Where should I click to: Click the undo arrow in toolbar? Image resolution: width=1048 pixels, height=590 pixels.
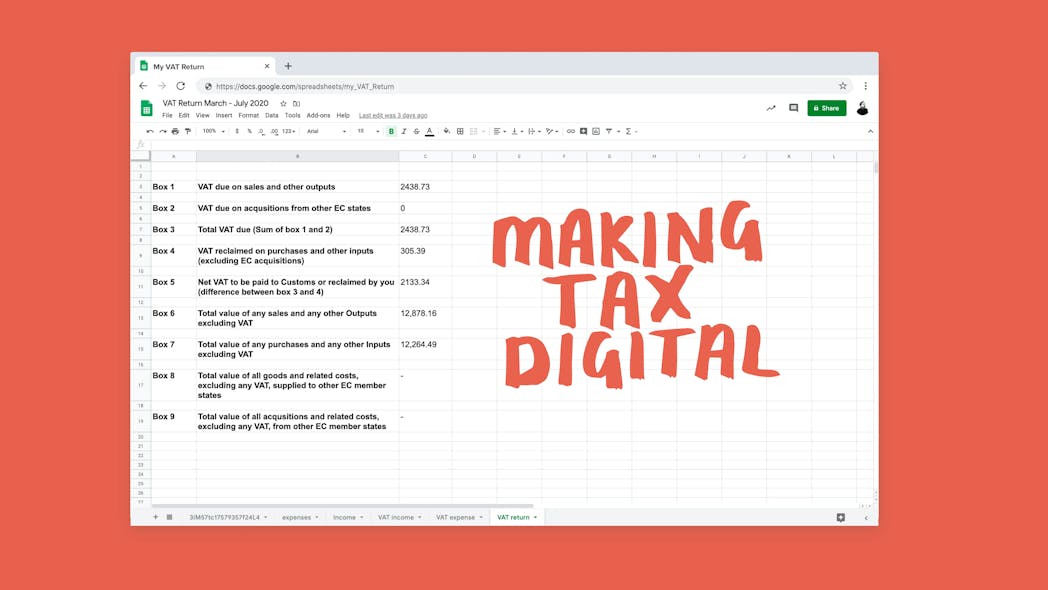[150, 132]
